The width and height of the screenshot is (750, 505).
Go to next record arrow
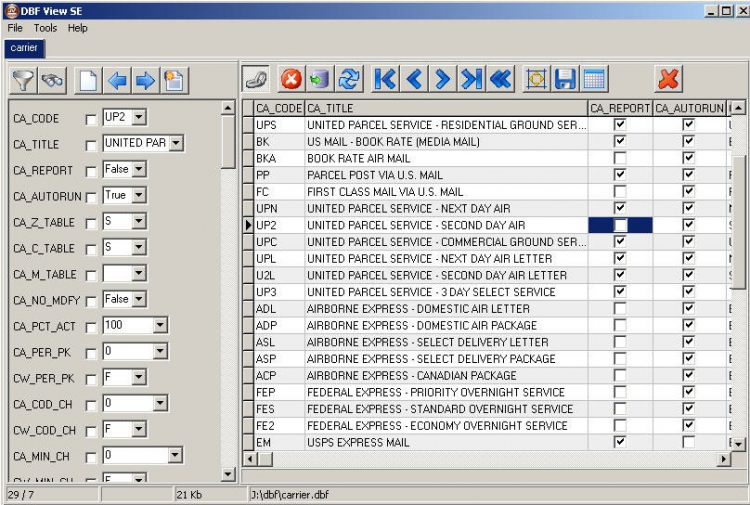(x=442, y=79)
